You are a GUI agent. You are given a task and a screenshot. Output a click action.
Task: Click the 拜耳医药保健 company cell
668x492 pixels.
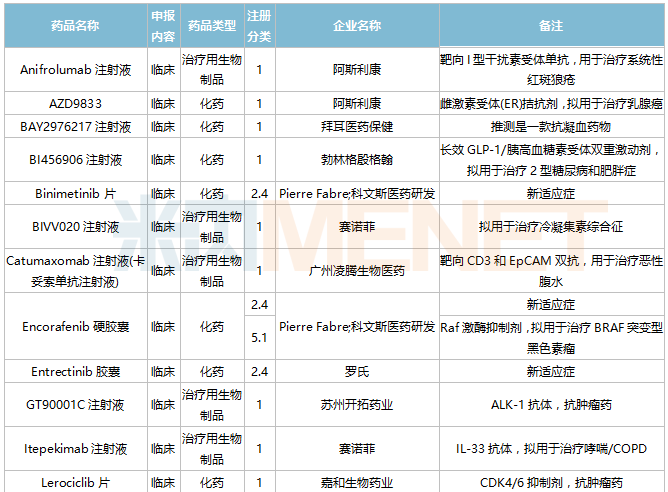pos(357,126)
